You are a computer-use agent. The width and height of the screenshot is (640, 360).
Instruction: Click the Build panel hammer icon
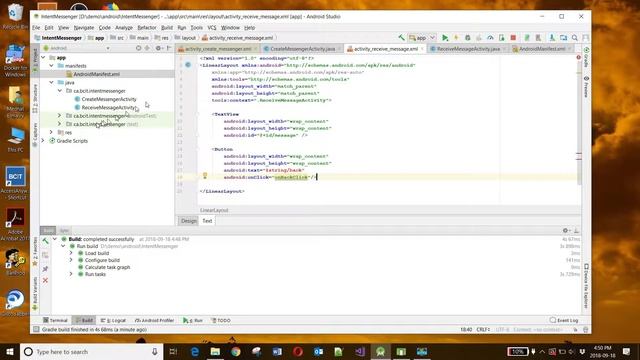click(x=45, y=241)
